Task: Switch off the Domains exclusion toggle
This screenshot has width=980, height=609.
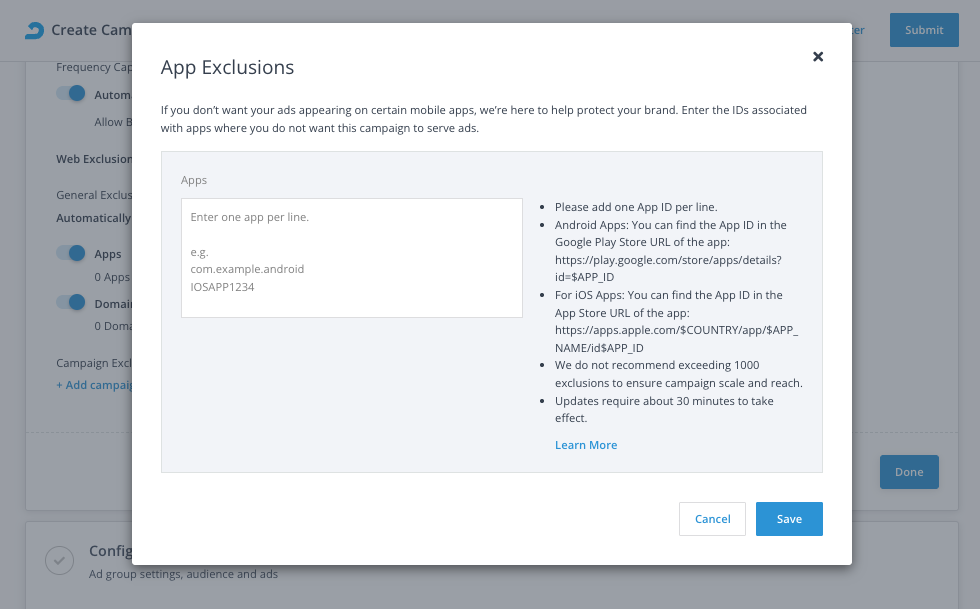Action: click(71, 302)
